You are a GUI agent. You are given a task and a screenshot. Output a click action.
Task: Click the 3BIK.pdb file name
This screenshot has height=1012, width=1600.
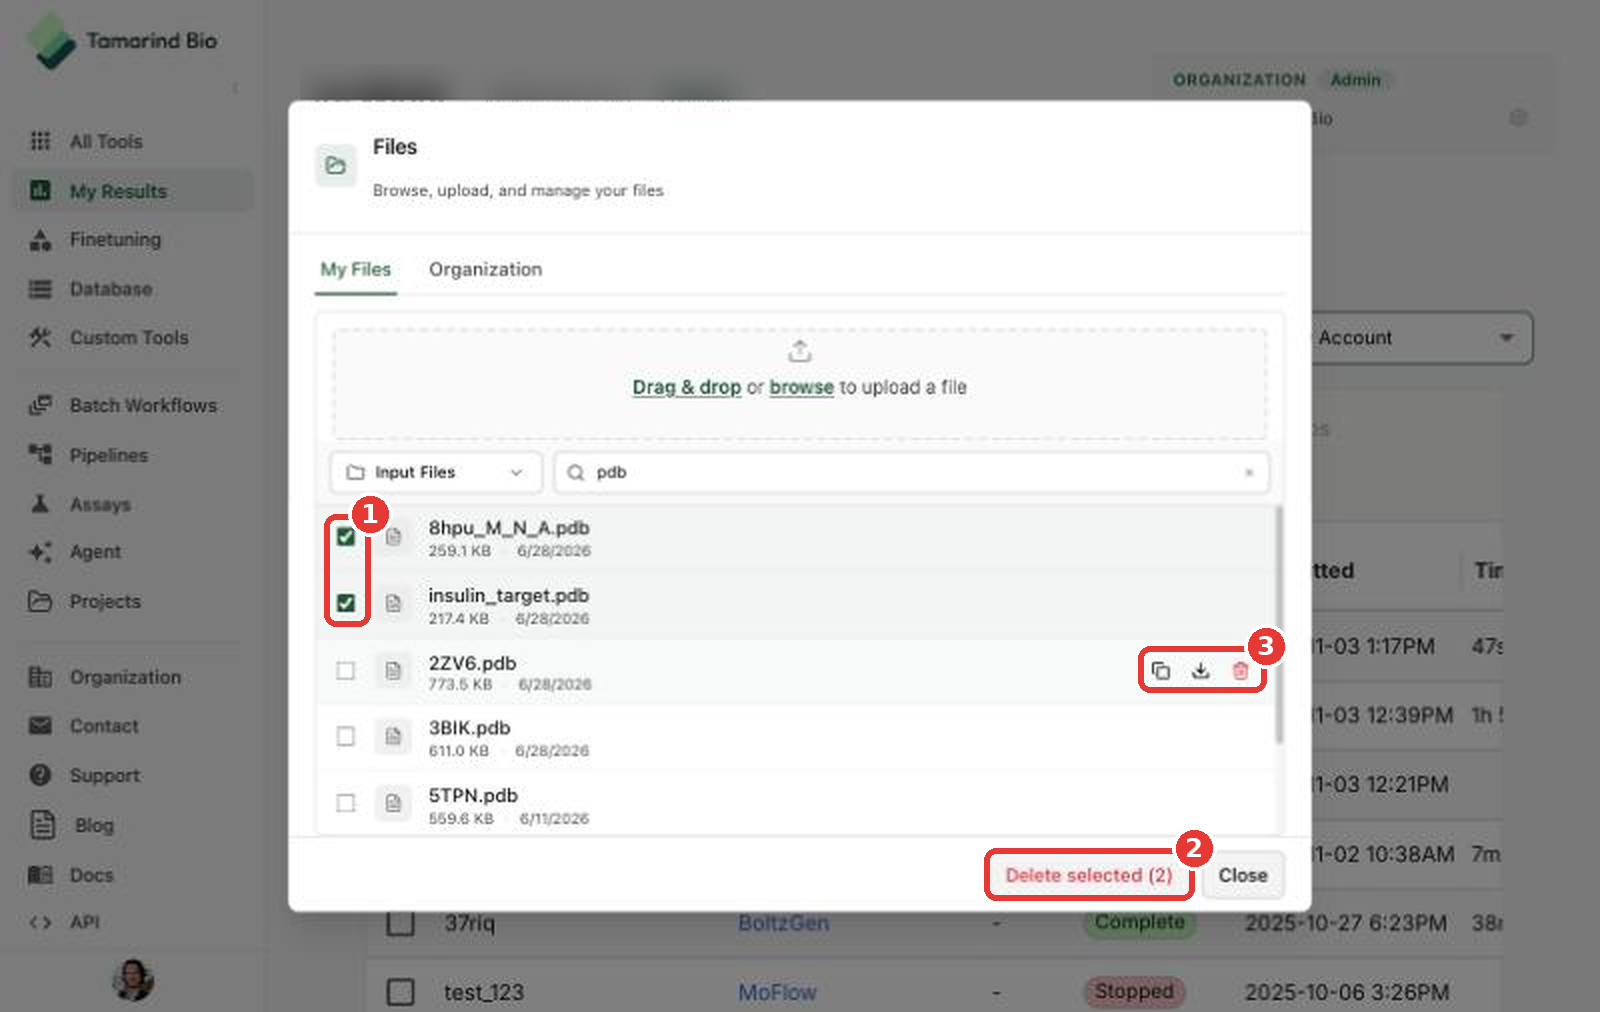coord(469,728)
